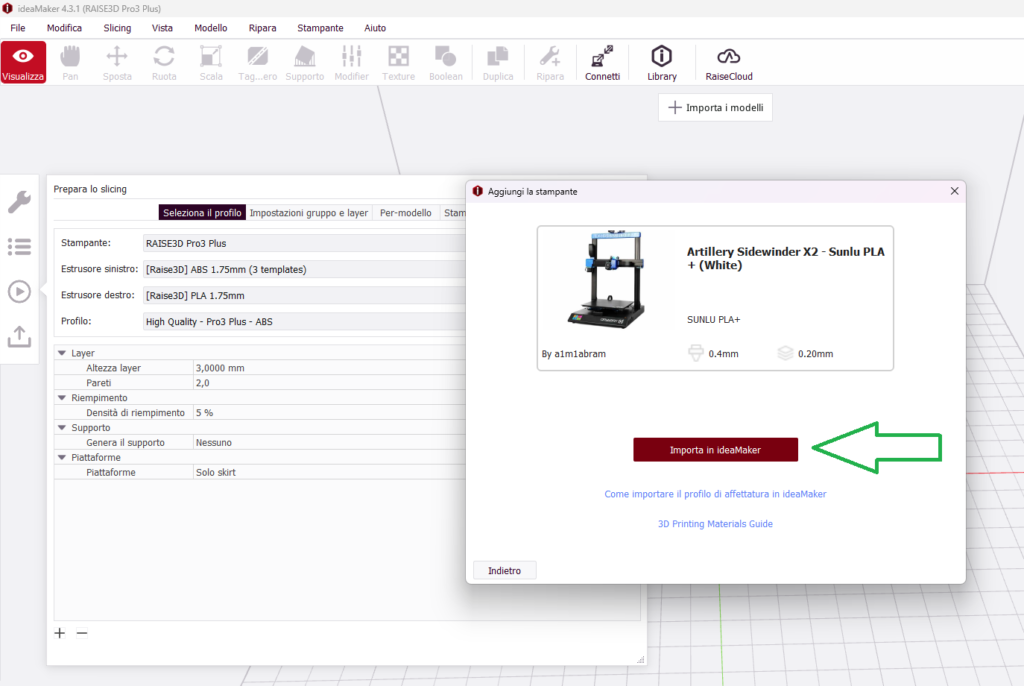The height and width of the screenshot is (686, 1024).
Task: Open the list sidebar icon
Action: [20, 247]
